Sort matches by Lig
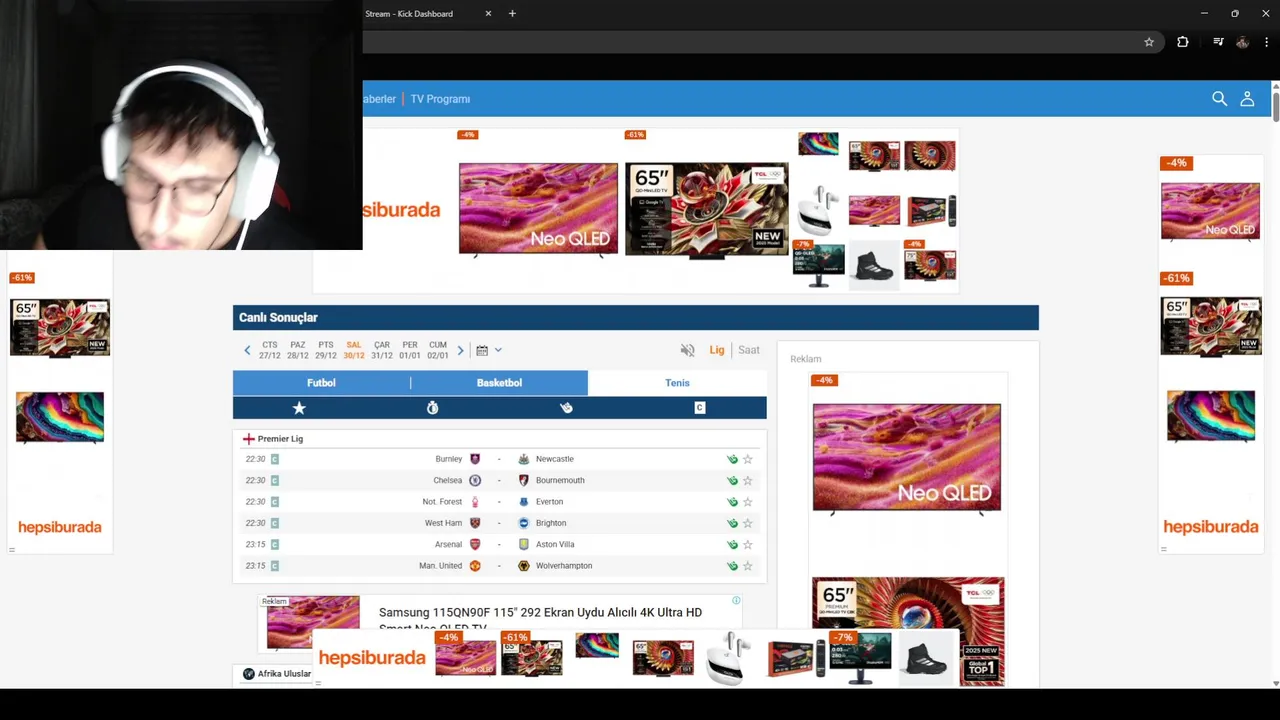Viewport: 1280px width, 720px height. pyautogui.click(x=717, y=350)
